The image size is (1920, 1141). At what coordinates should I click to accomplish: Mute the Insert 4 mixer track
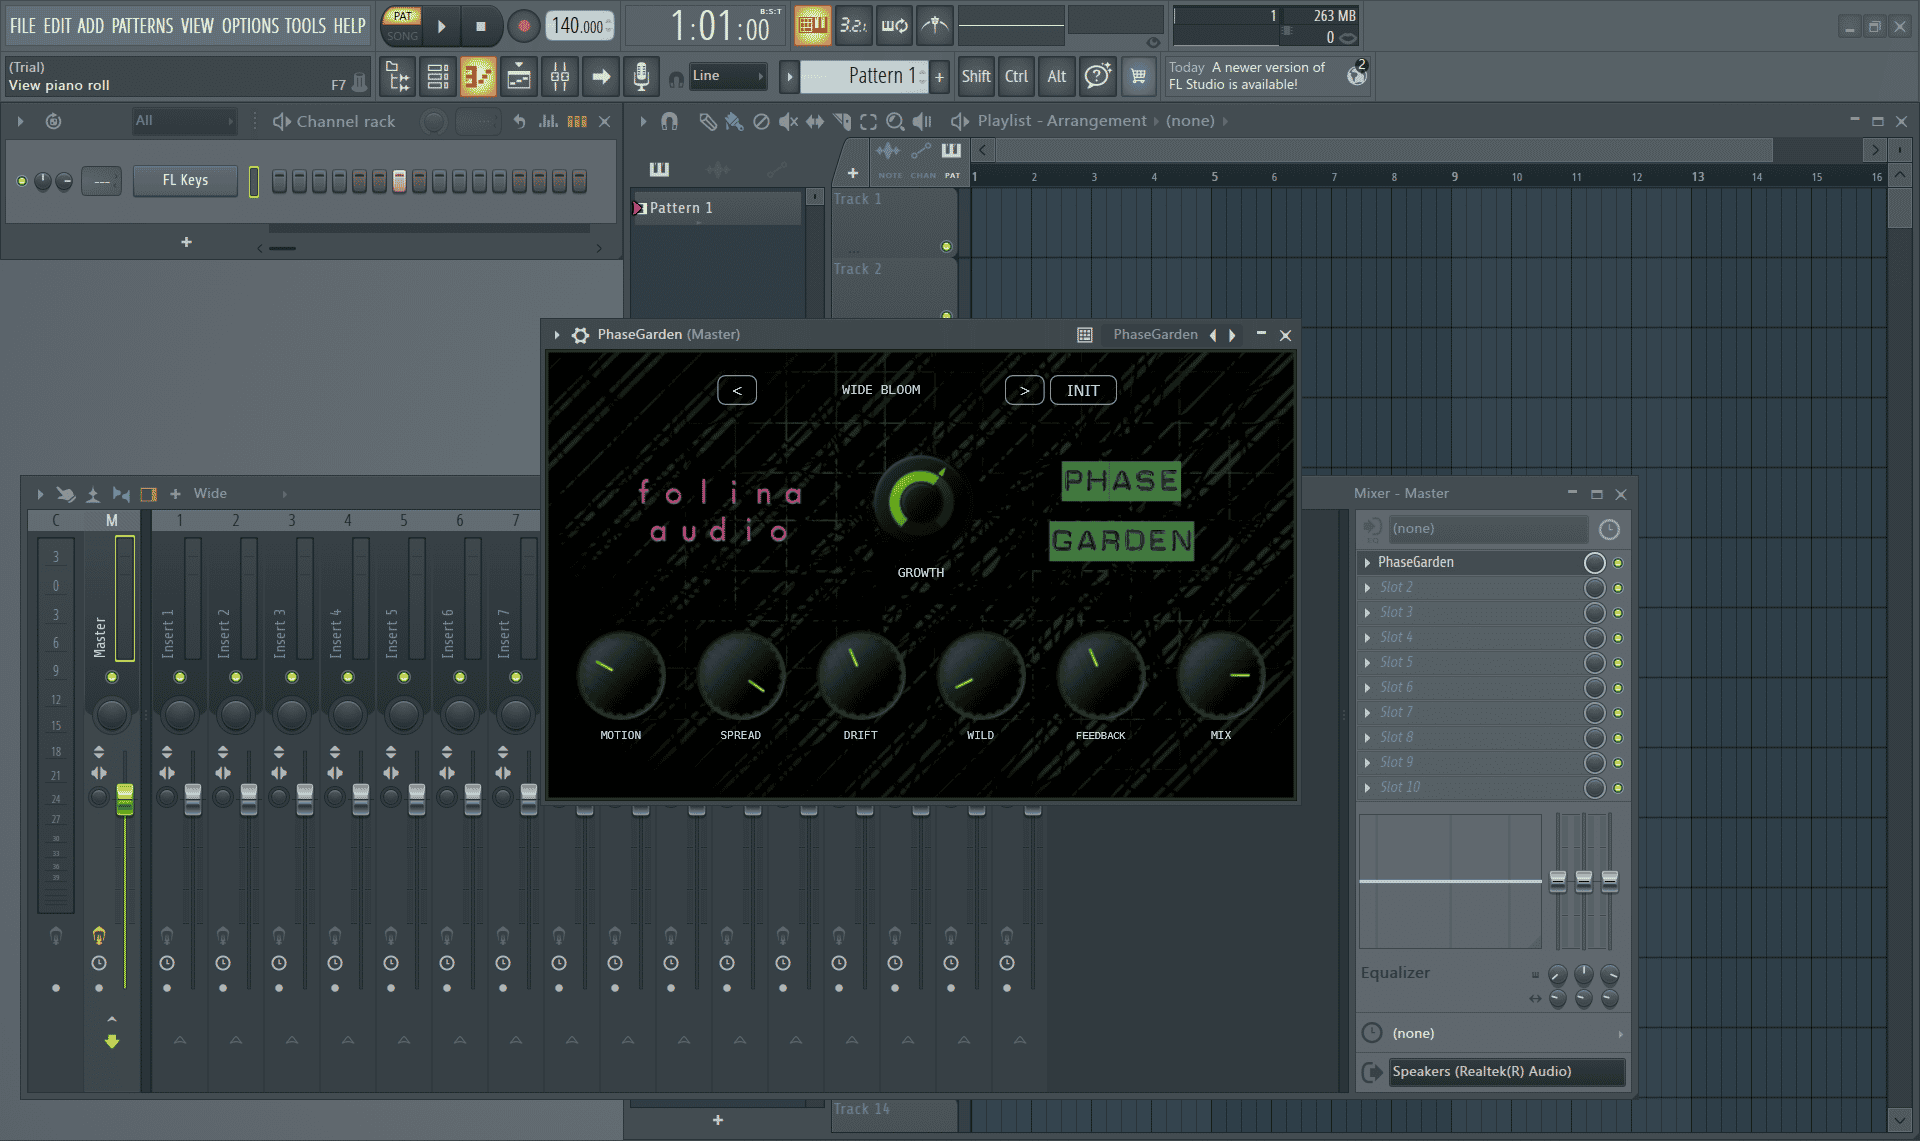(x=348, y=677)
